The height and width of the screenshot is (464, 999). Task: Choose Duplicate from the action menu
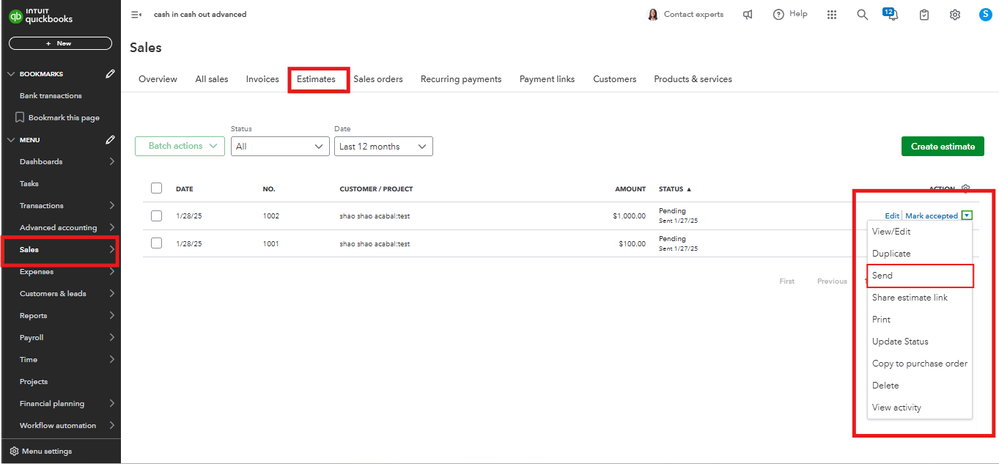pos(919,254)
